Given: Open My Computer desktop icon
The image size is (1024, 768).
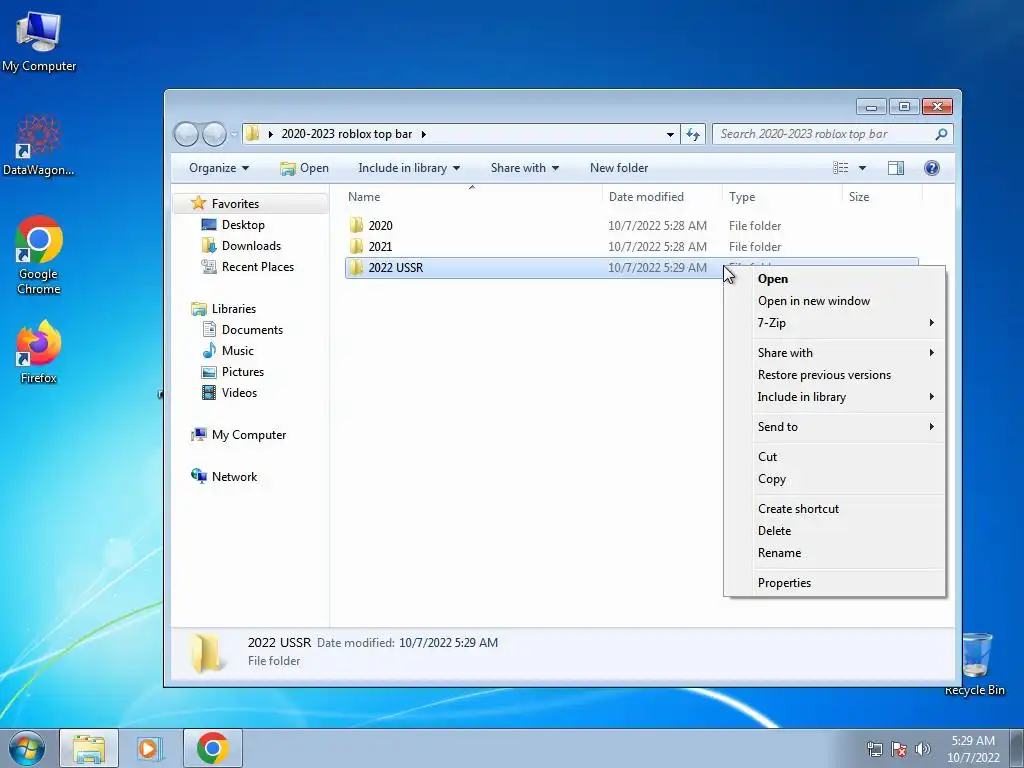Looking at the screenshot, I should pyautogui.click(x=39, y=41).
